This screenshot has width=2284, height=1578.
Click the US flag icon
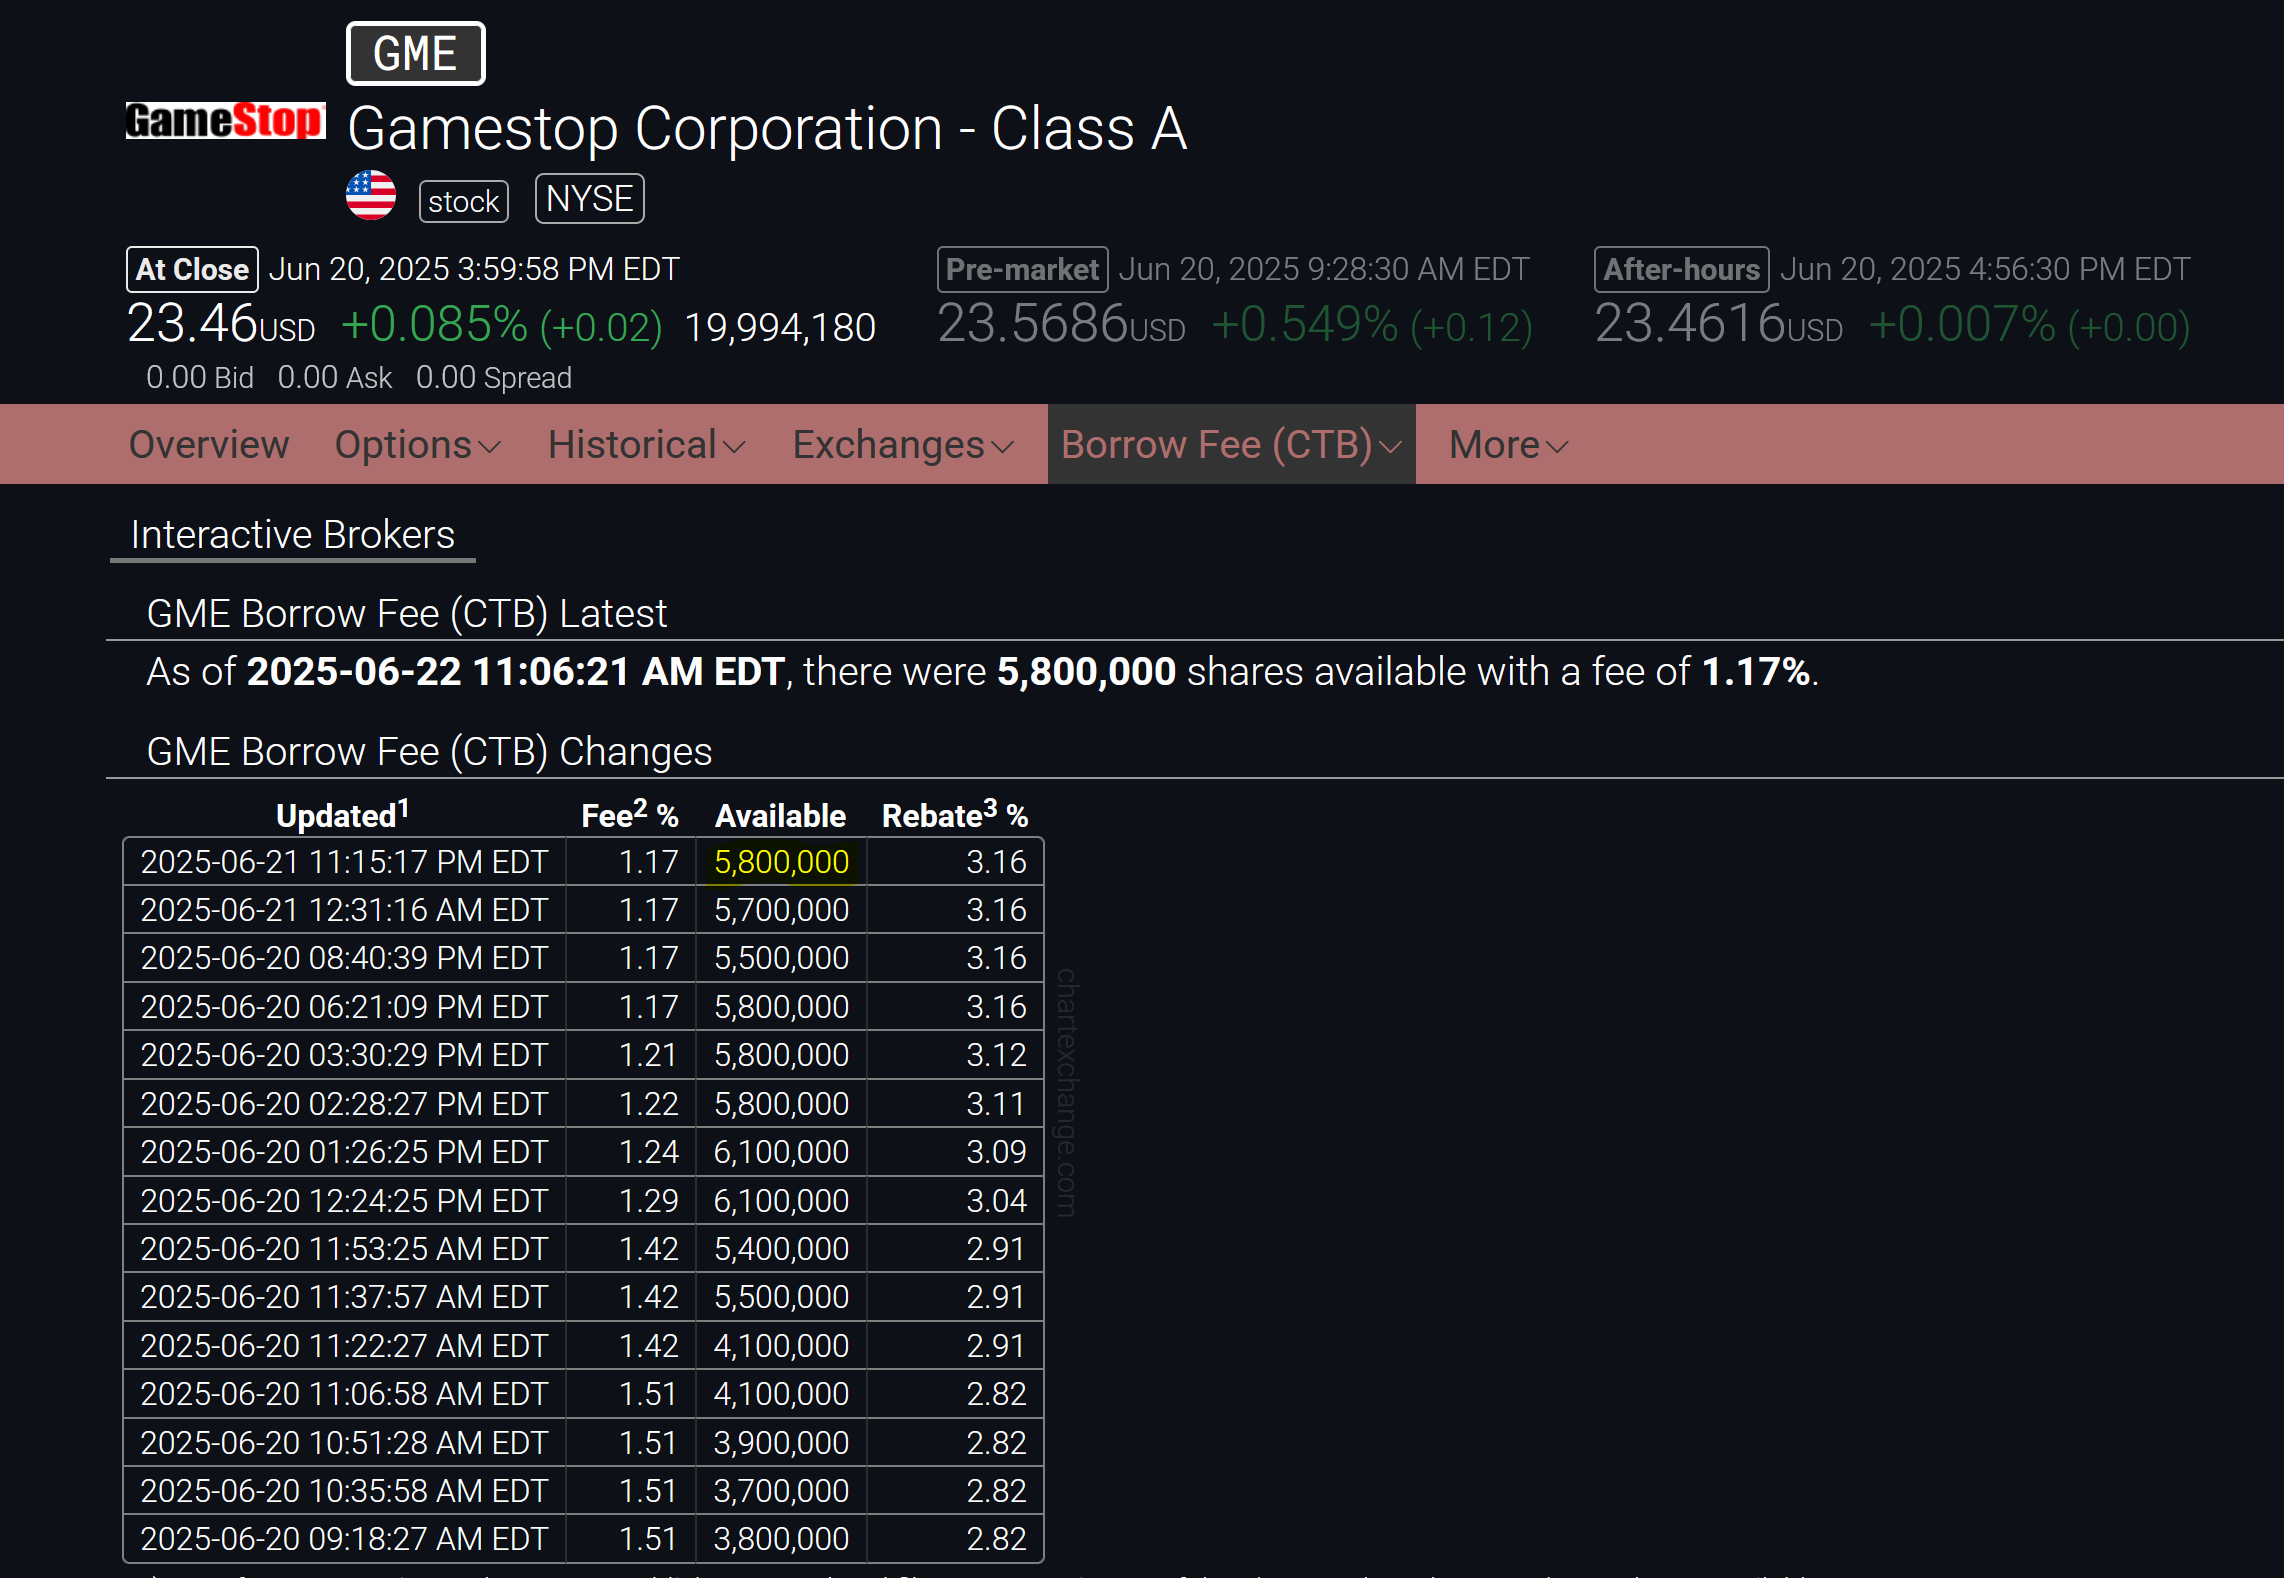(371, 195)
